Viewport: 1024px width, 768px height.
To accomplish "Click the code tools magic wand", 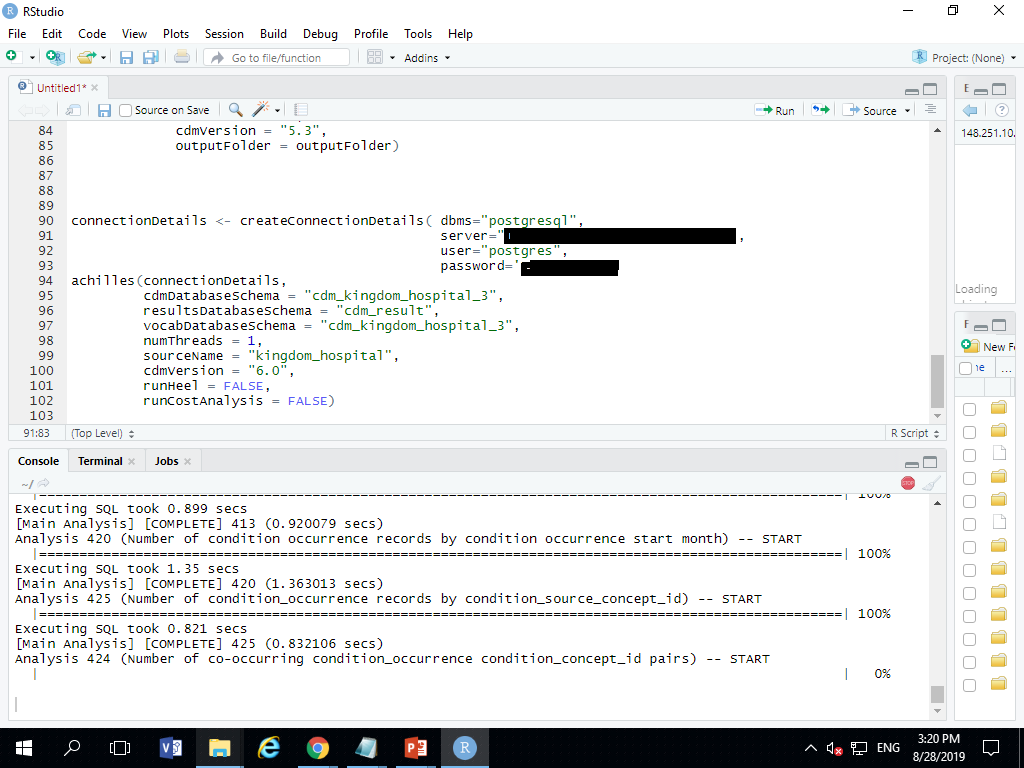I will pos(261,110).
